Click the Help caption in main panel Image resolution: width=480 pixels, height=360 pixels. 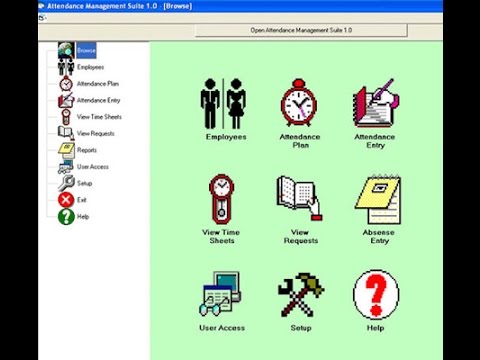pos(376,328)
